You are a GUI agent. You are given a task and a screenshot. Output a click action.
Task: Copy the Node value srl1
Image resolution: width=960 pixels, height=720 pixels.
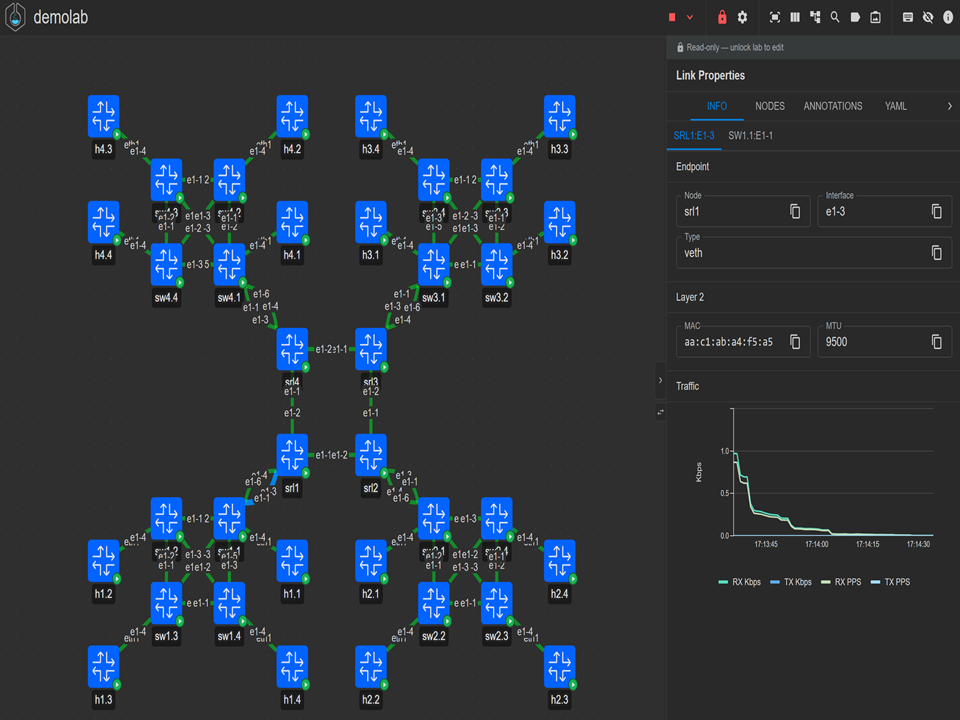pos(795,211)
